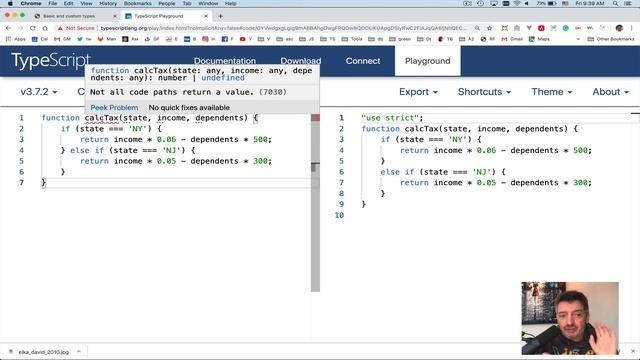Open a new tab with the plus button
640x360 pixels.
pyautogui.click(x=220, y=16)
